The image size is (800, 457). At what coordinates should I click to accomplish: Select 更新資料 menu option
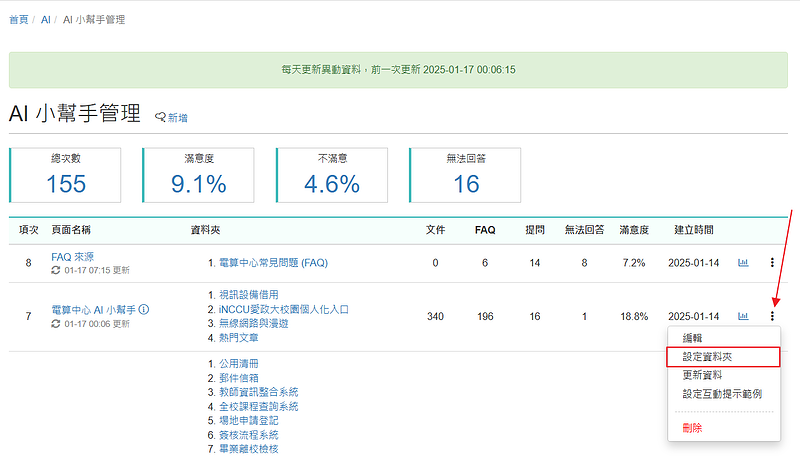pyautogui.click(x=702, y=375)
